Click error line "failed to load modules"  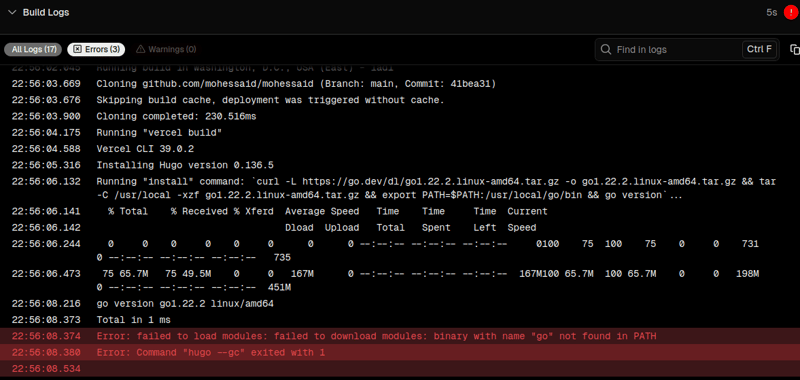tap(376, 336)
